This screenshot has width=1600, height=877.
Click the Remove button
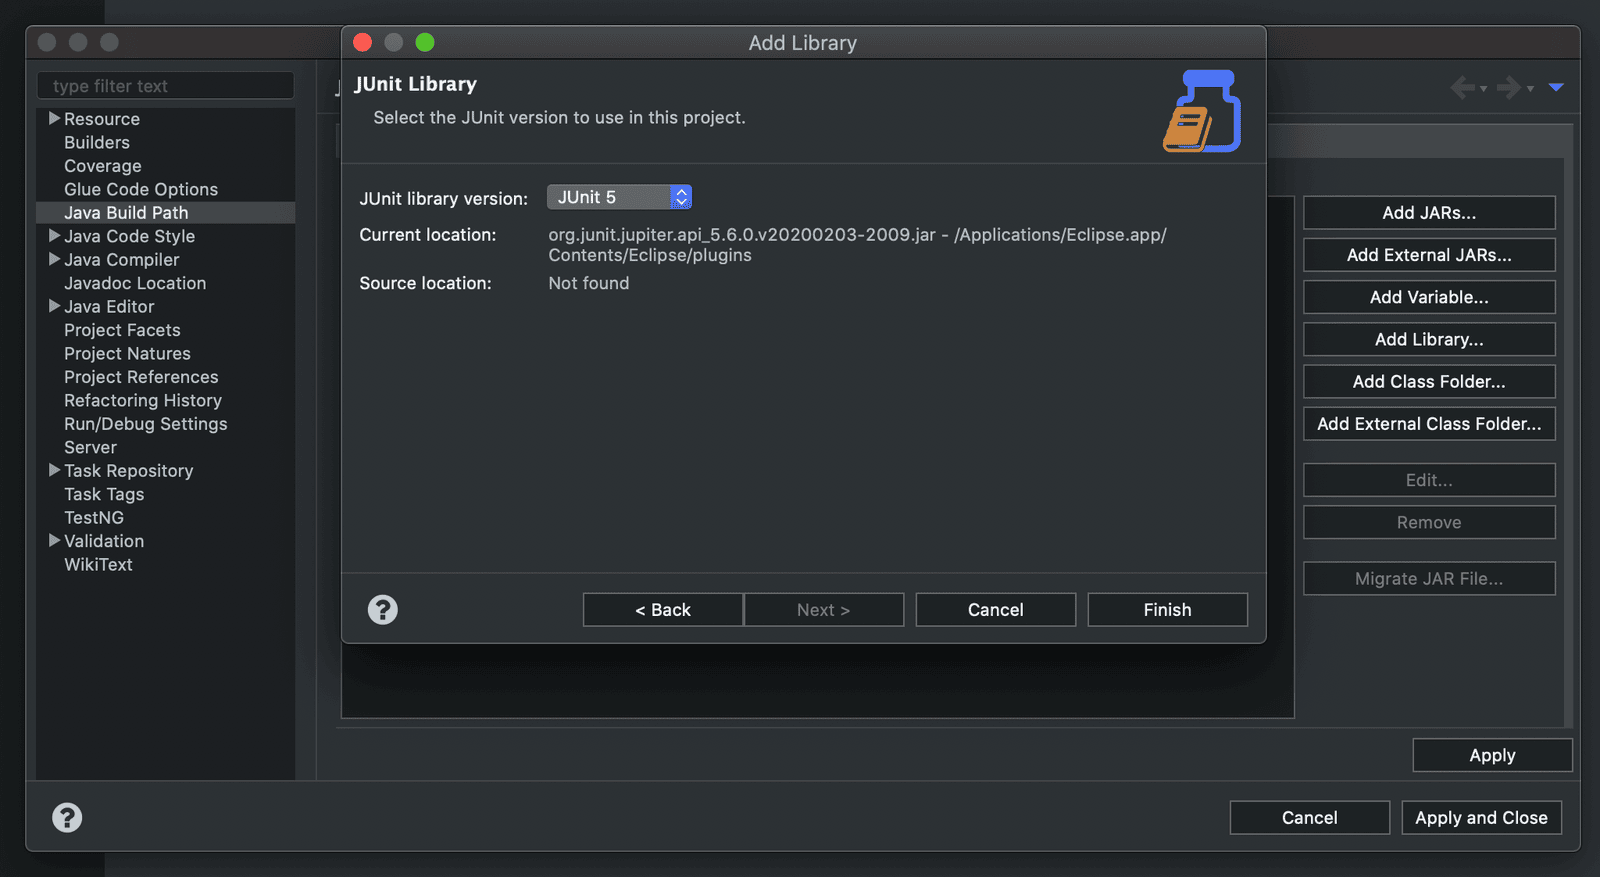[x=1429, y=522]
